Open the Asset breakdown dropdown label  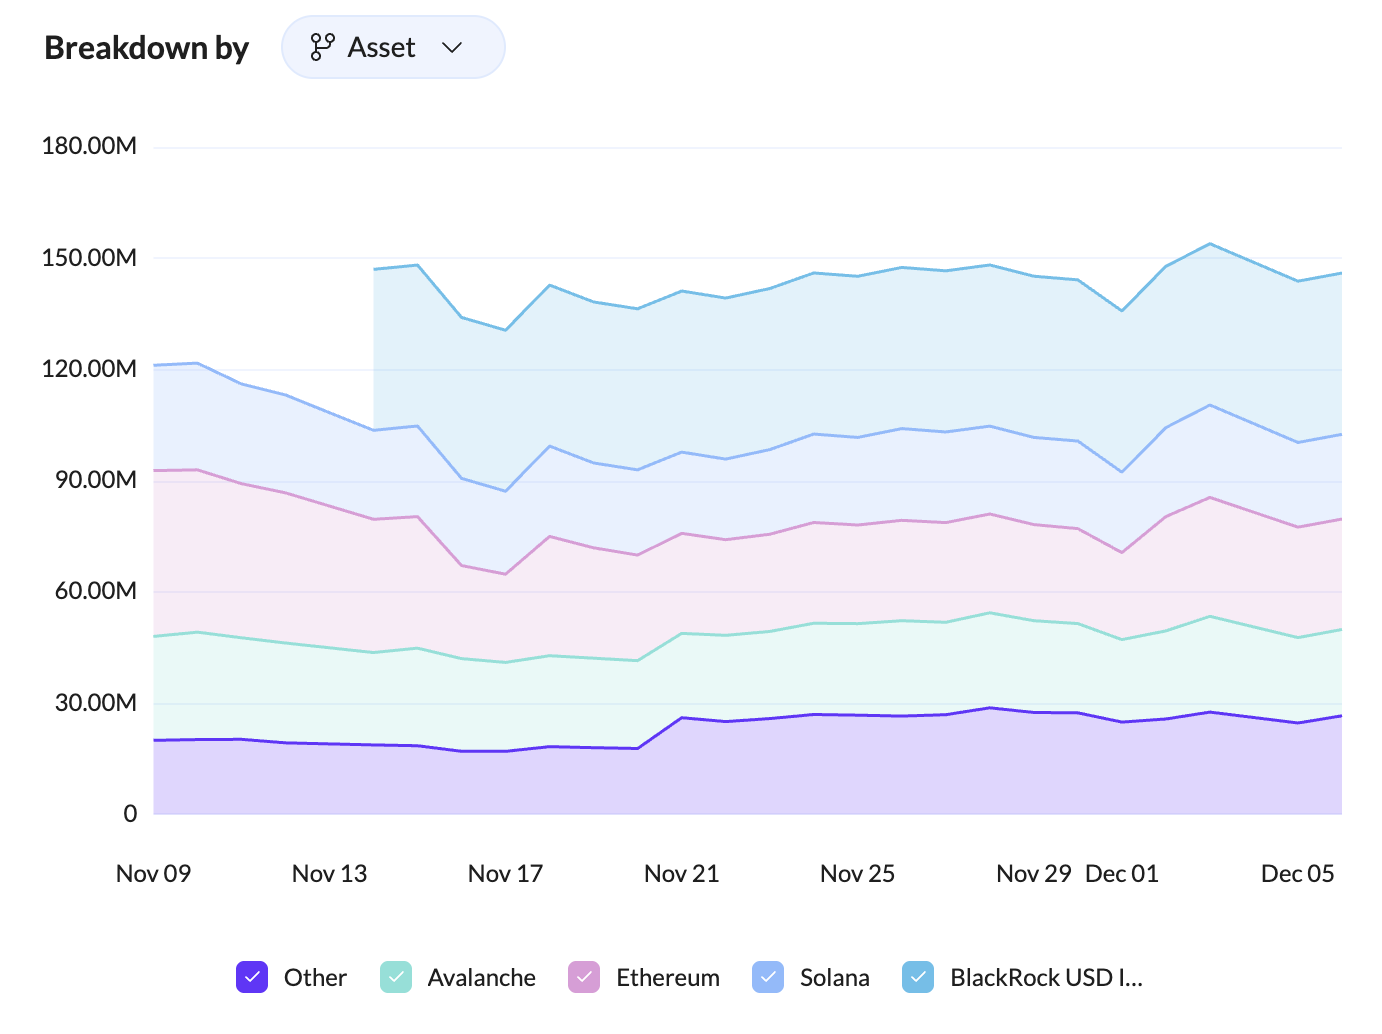[x=381, y=47]
